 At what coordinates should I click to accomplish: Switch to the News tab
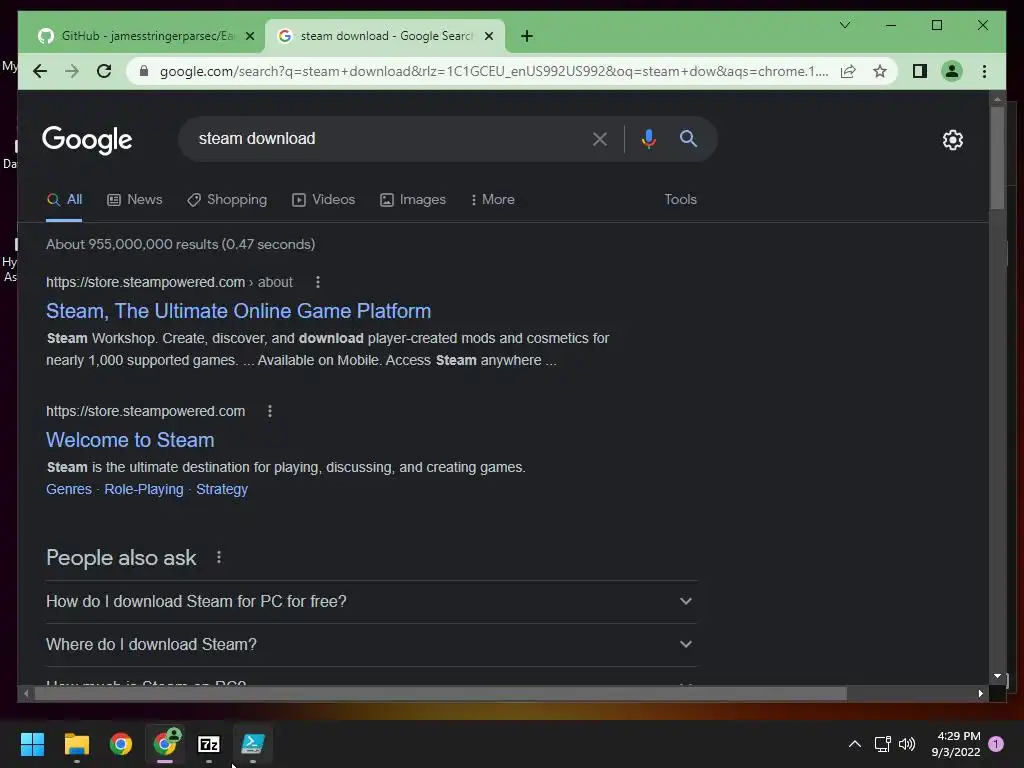[x=135, y=200]
